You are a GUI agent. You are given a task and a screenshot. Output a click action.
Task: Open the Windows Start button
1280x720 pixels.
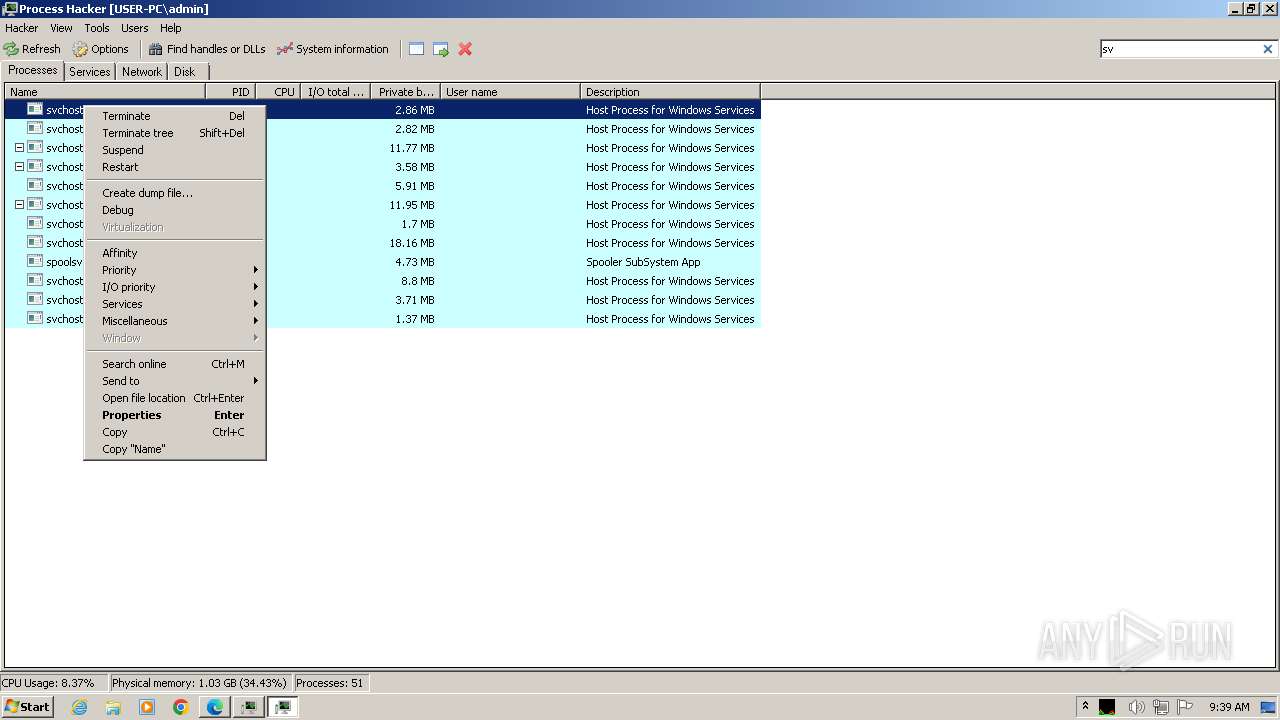point(28,707)
